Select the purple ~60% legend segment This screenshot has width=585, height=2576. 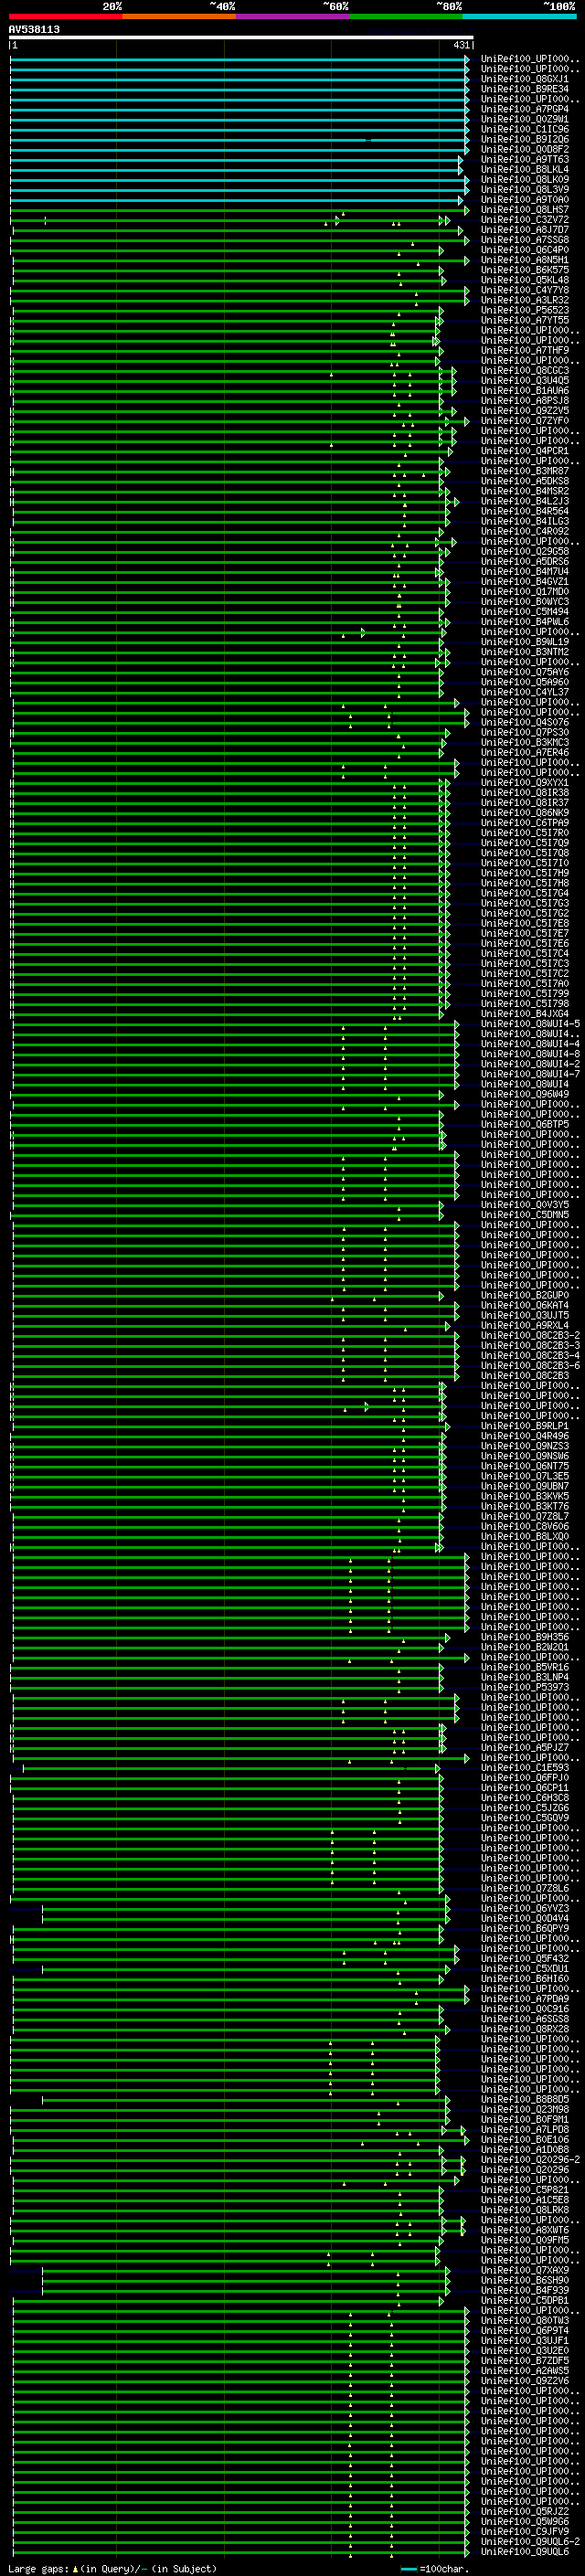pos(293,16)
